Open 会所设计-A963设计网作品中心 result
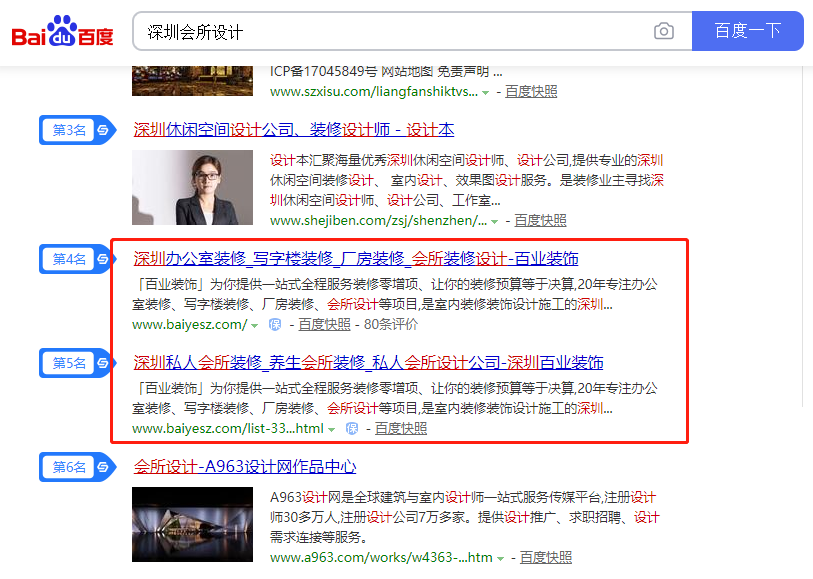This screenshot has height=579, width=813. (x=245, y=467)
